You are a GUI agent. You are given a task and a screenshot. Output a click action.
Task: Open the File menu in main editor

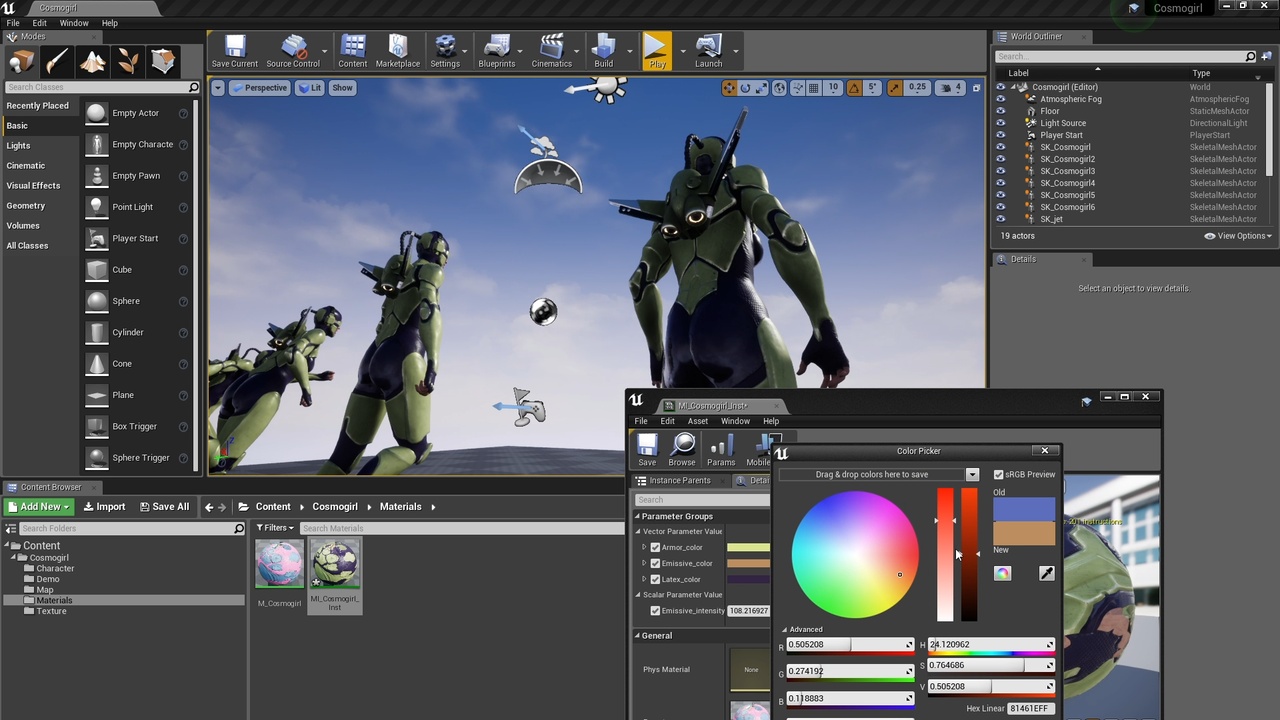[x=13, y=23]
